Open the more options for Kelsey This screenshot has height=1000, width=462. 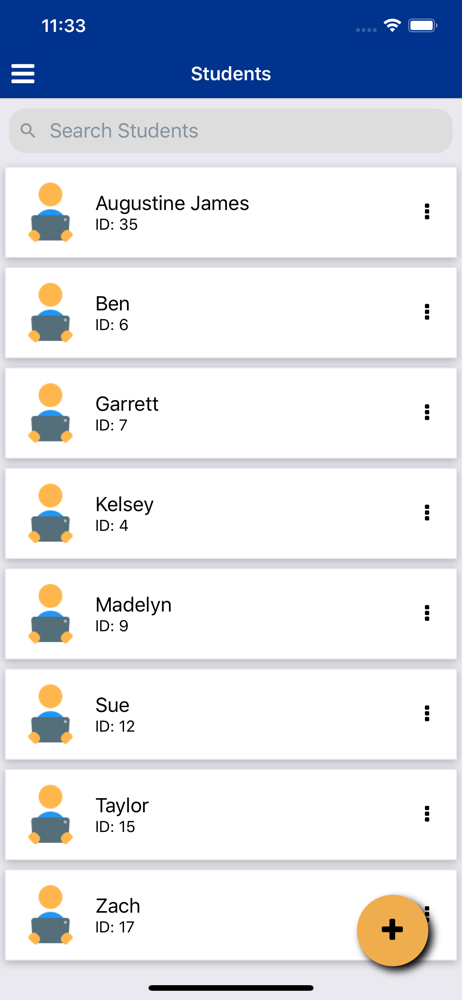(x=427, y=513)
